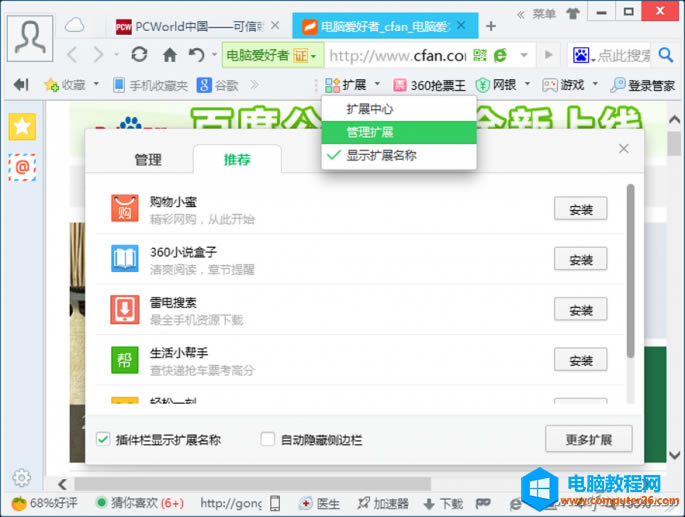Click the home page icon in toolbar
This screenshot has height=517, width=685.
point(169,55)
